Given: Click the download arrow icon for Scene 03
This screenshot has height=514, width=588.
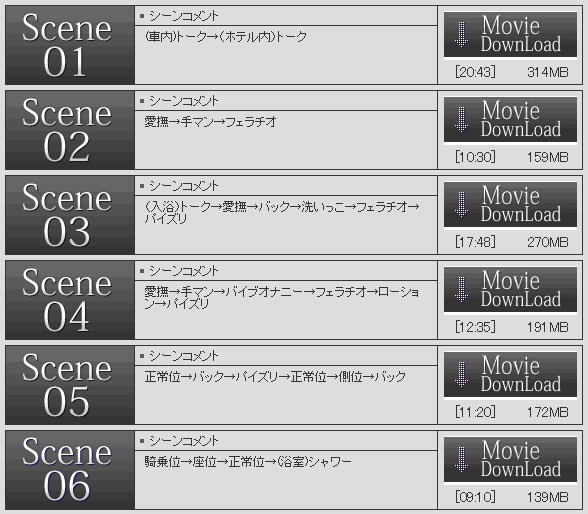Looking at the screenshot, I should click(x=461, y=204).
